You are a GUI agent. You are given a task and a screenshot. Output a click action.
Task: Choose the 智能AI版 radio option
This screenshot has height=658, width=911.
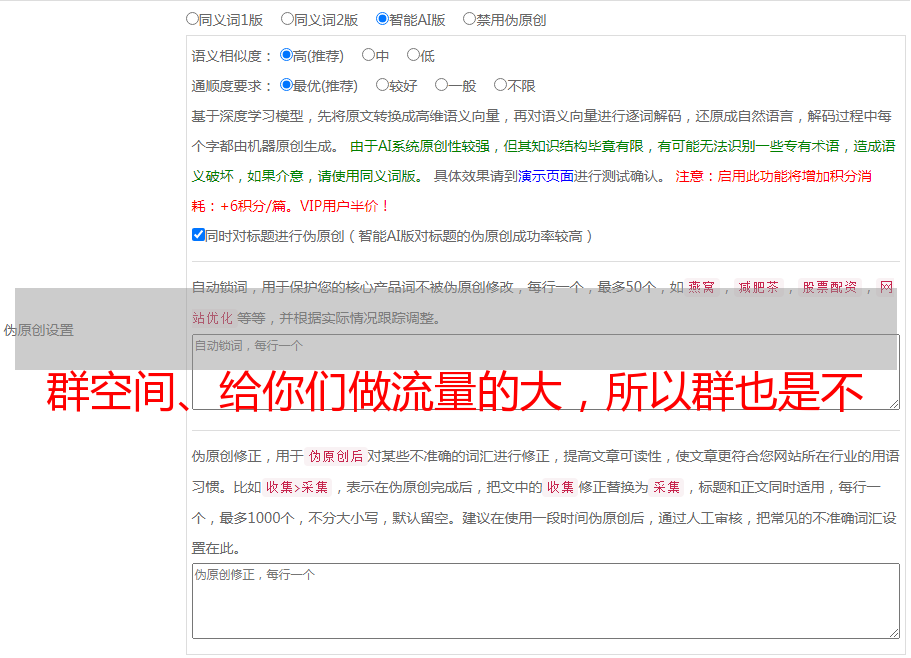point(382,19)
